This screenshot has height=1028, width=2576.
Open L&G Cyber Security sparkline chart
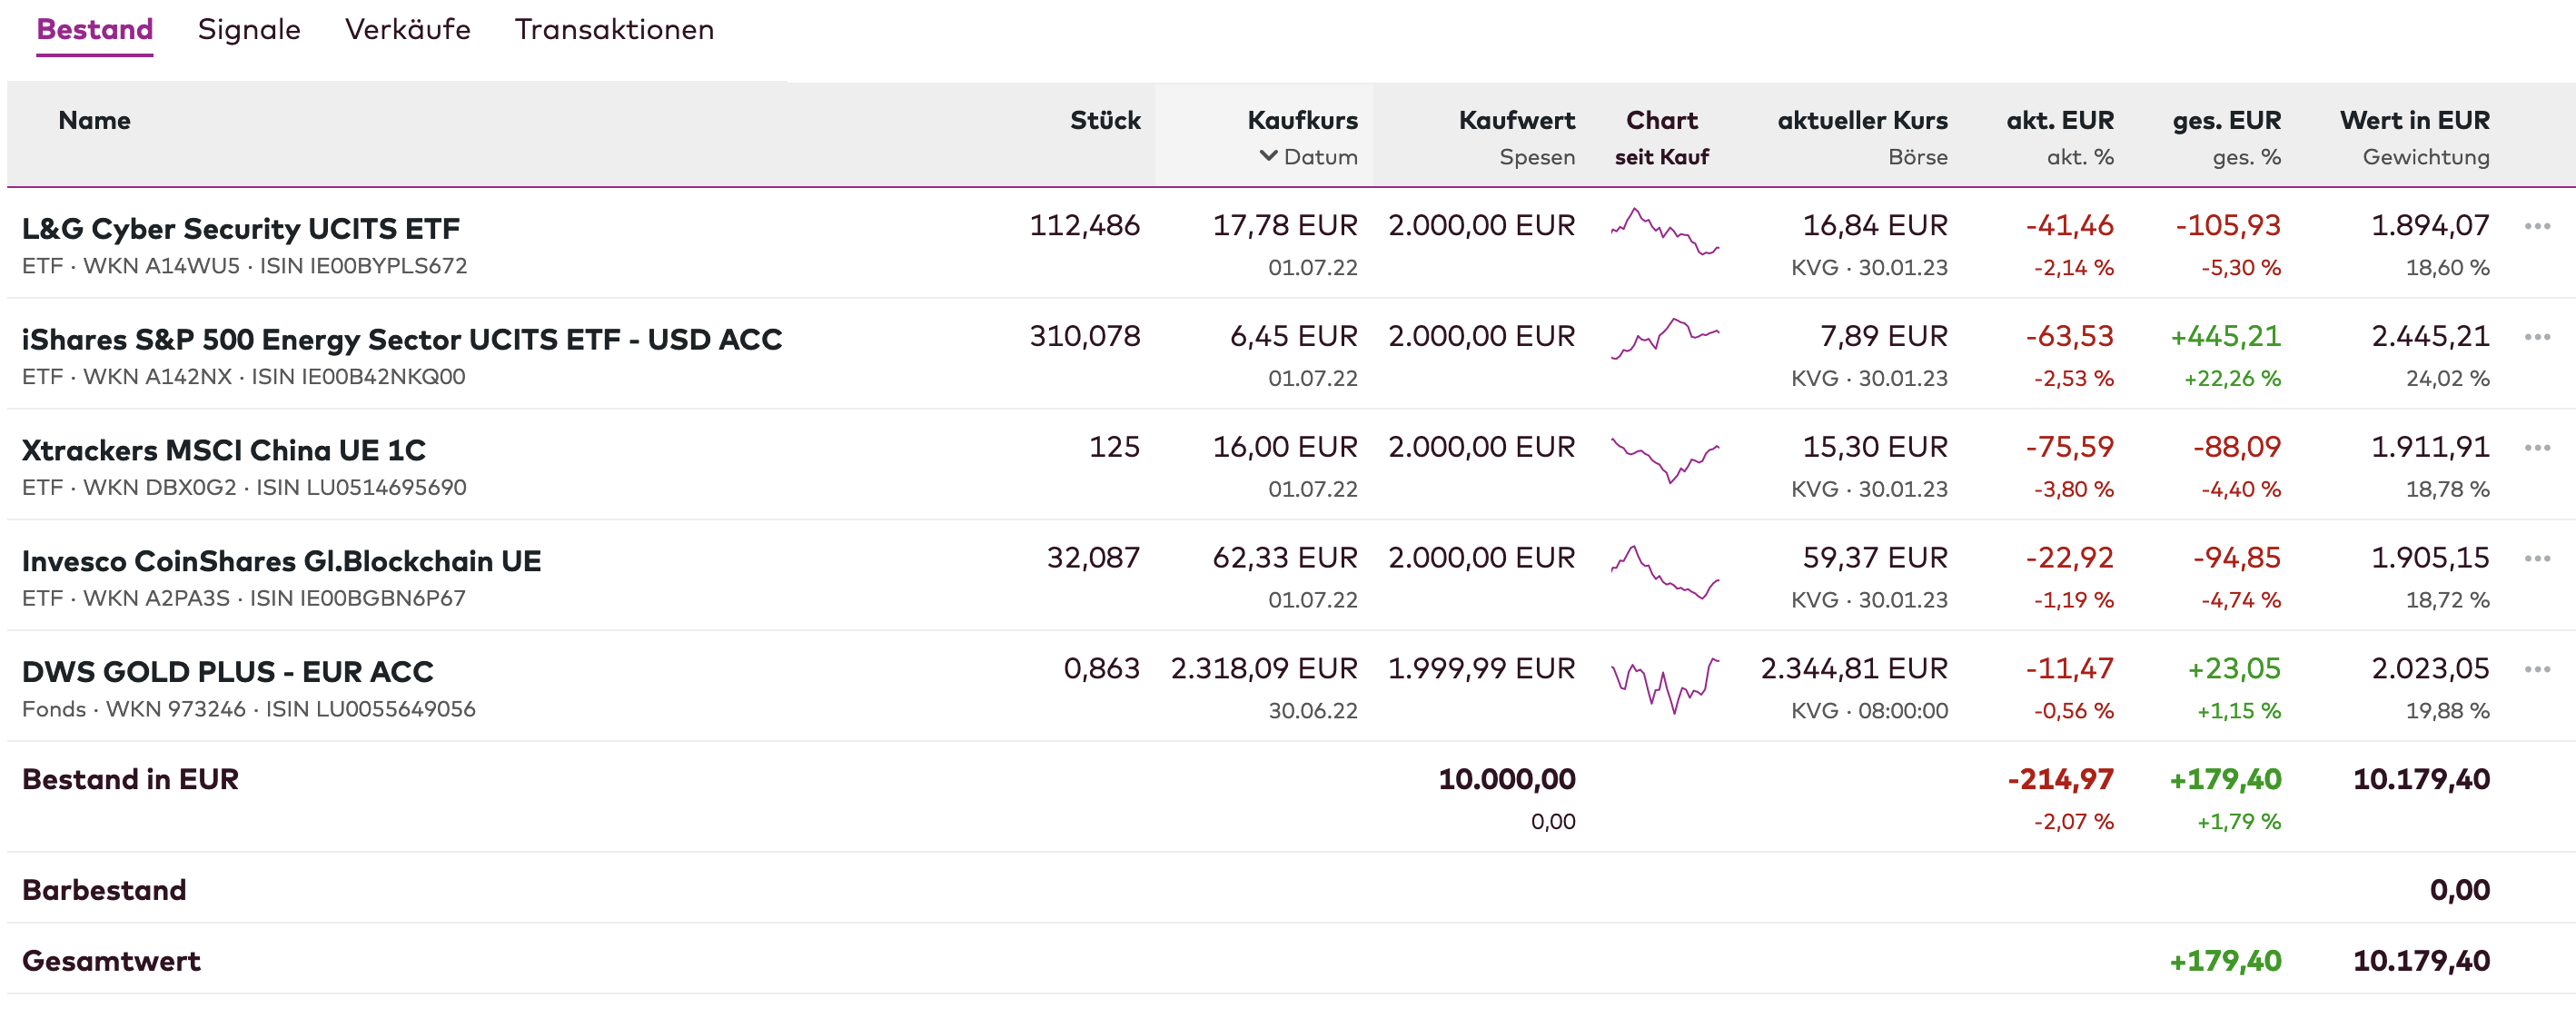pyautogui.click(x=1664, y=232)
